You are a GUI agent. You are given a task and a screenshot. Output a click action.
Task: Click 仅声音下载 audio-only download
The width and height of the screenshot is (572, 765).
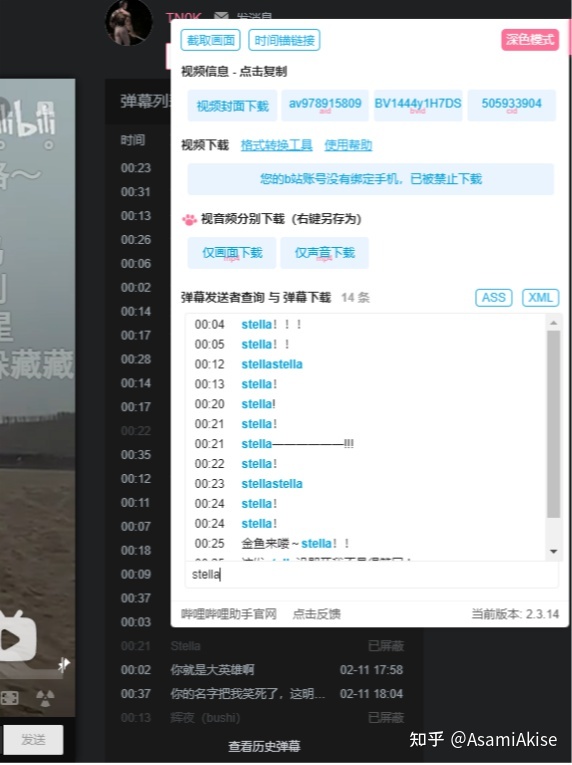click(325, 253)
